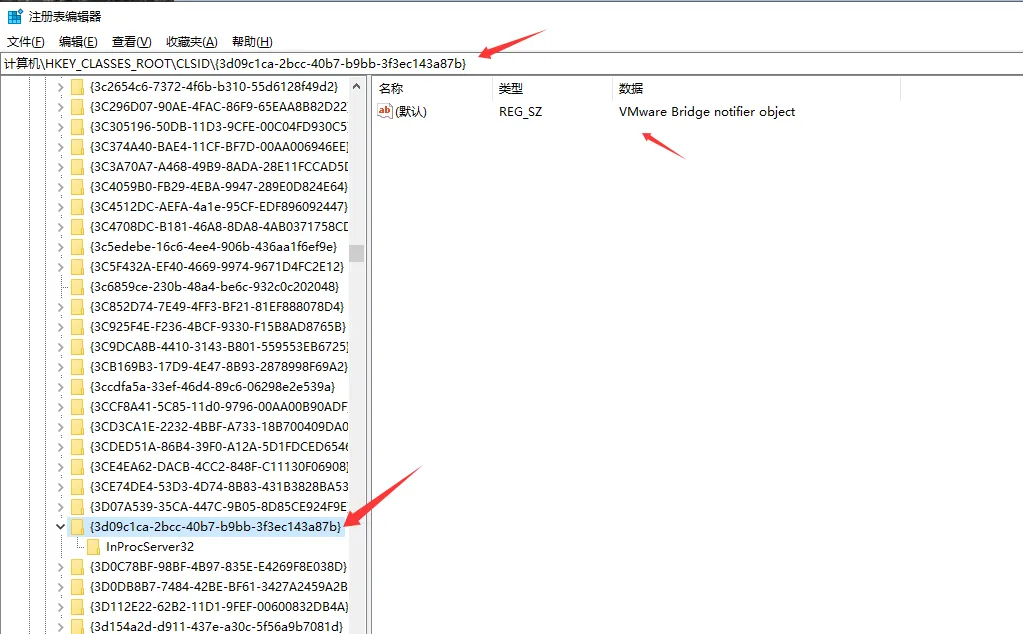Click folder icon of {3d09c1ca-2bcc-40b7-b9bb-3f3ec143a87b} key
Screen dimensions: 1023x634
coord(77,526)
